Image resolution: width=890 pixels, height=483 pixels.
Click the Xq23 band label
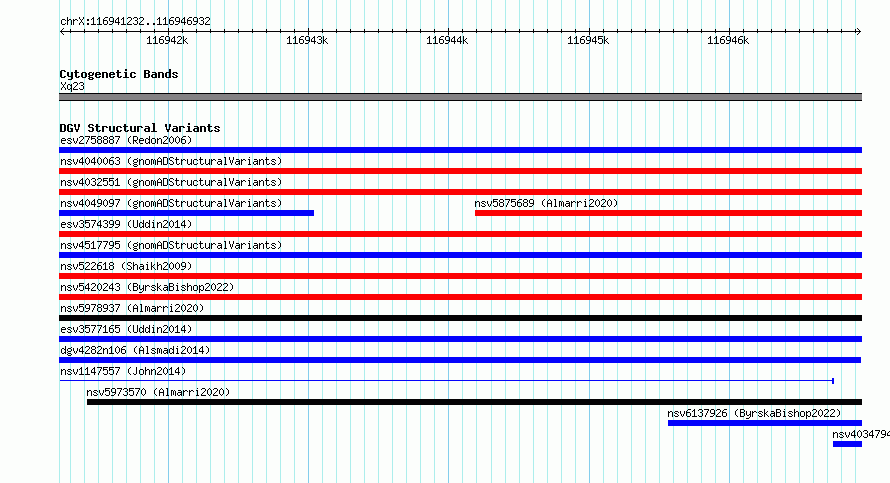tap(72, 86)
